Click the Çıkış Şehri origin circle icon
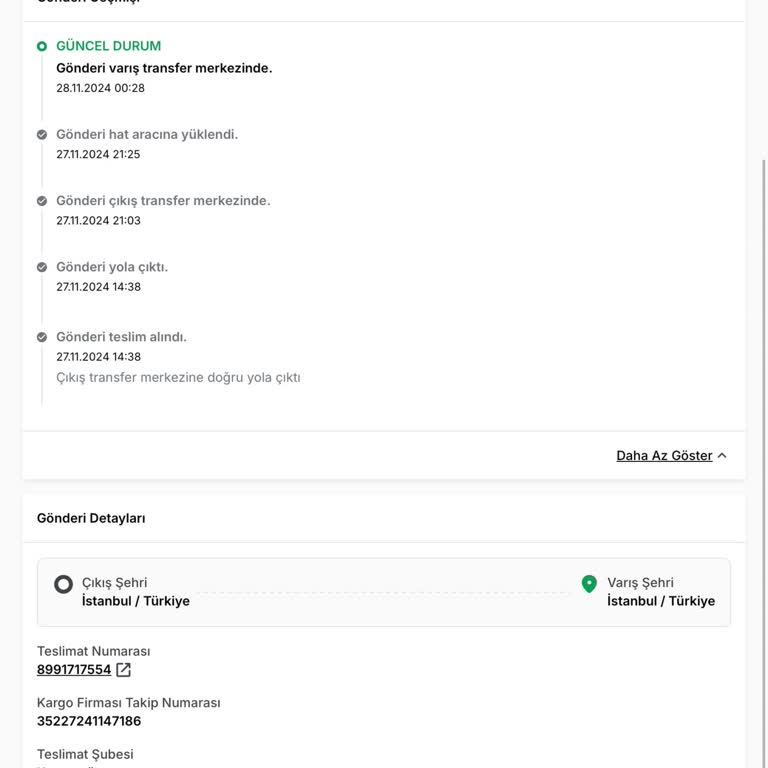This screenshot has height=768, width=768. coord(63,584)
